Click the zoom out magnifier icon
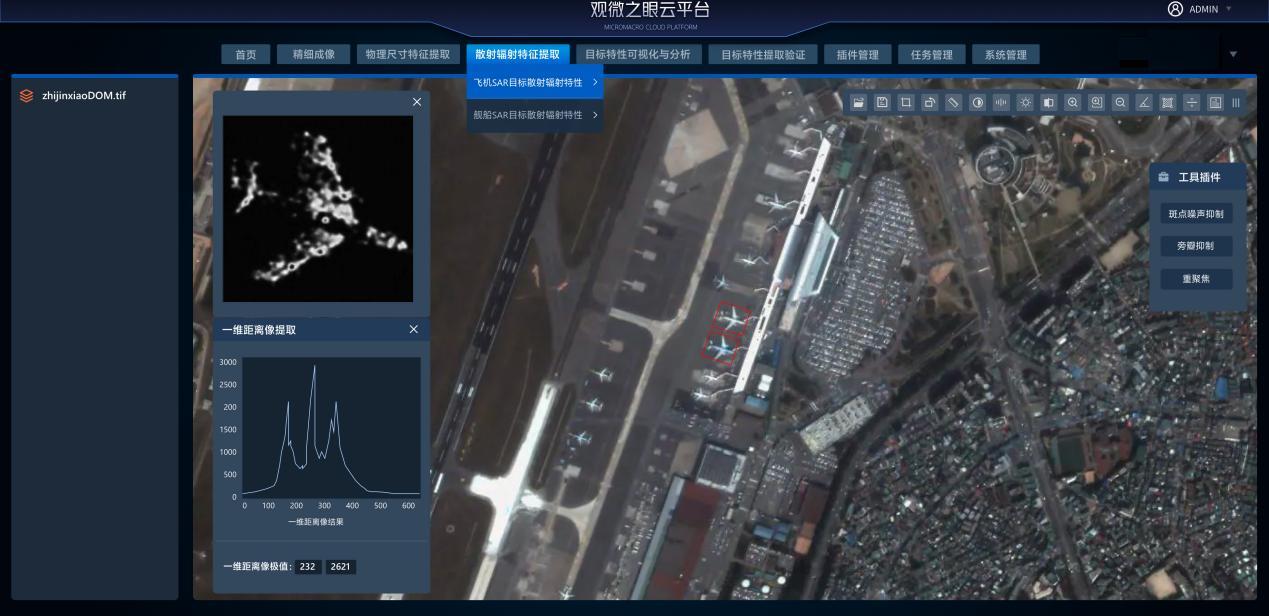The image size is (1269, 616). [1121, 102]
